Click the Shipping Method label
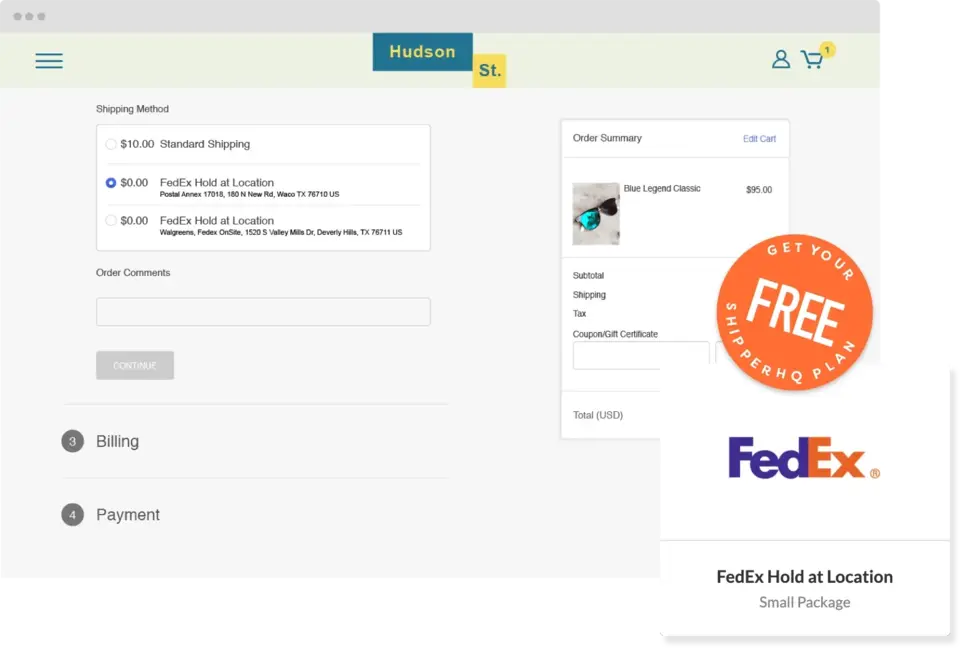Image resolution: width=960 pixels, height=648 pixels. pyautogui.click(x=132, y=109)
